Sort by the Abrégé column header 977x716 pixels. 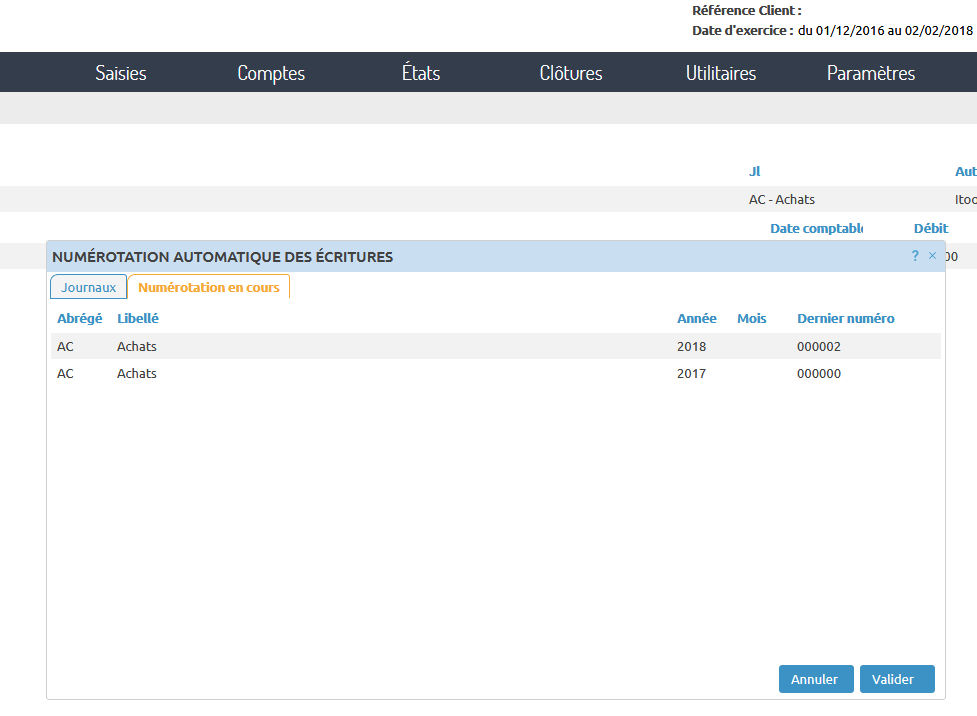80,319
